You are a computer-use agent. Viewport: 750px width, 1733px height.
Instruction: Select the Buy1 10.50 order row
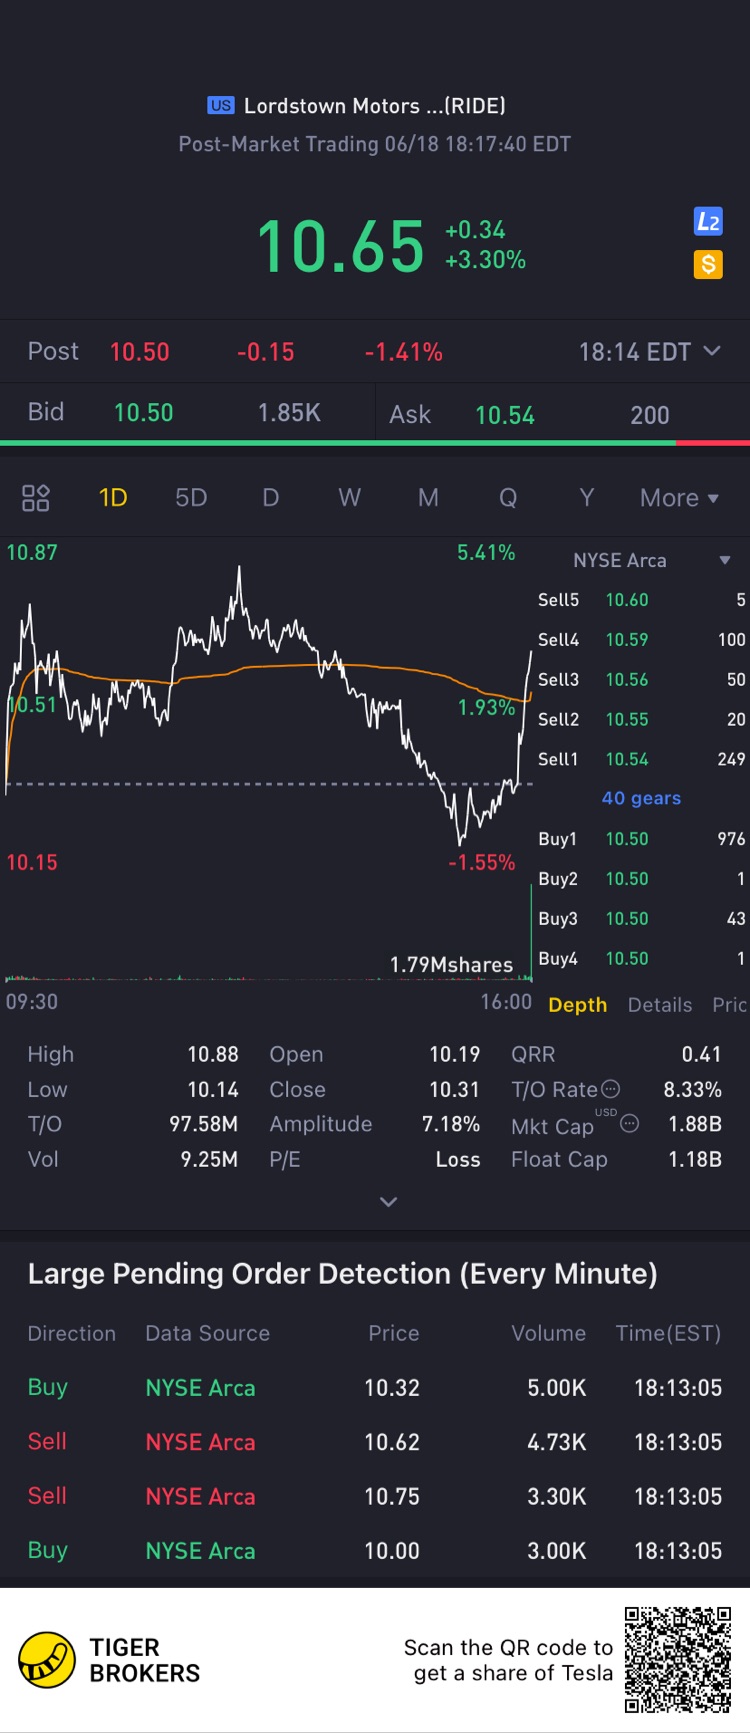click(x=641, y=839)
